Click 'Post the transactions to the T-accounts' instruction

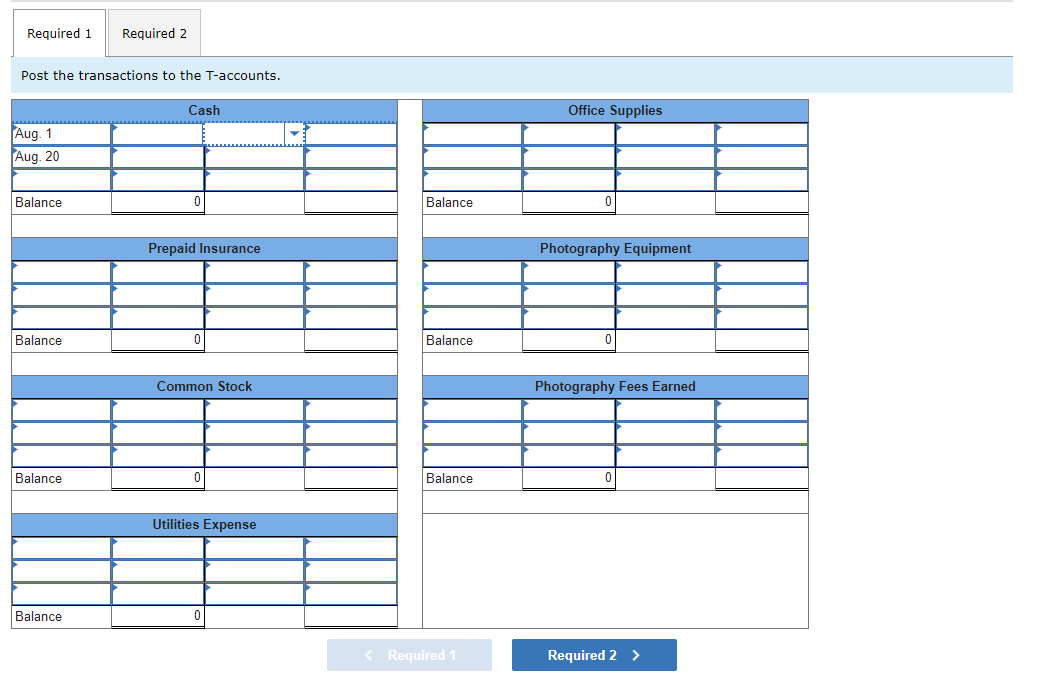coord(150,75)
